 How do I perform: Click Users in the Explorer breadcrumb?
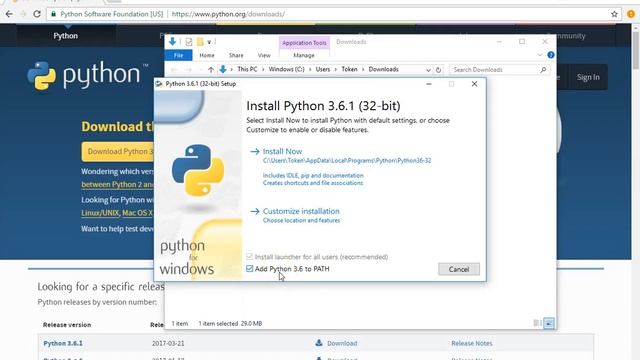(x=322, y=69)
